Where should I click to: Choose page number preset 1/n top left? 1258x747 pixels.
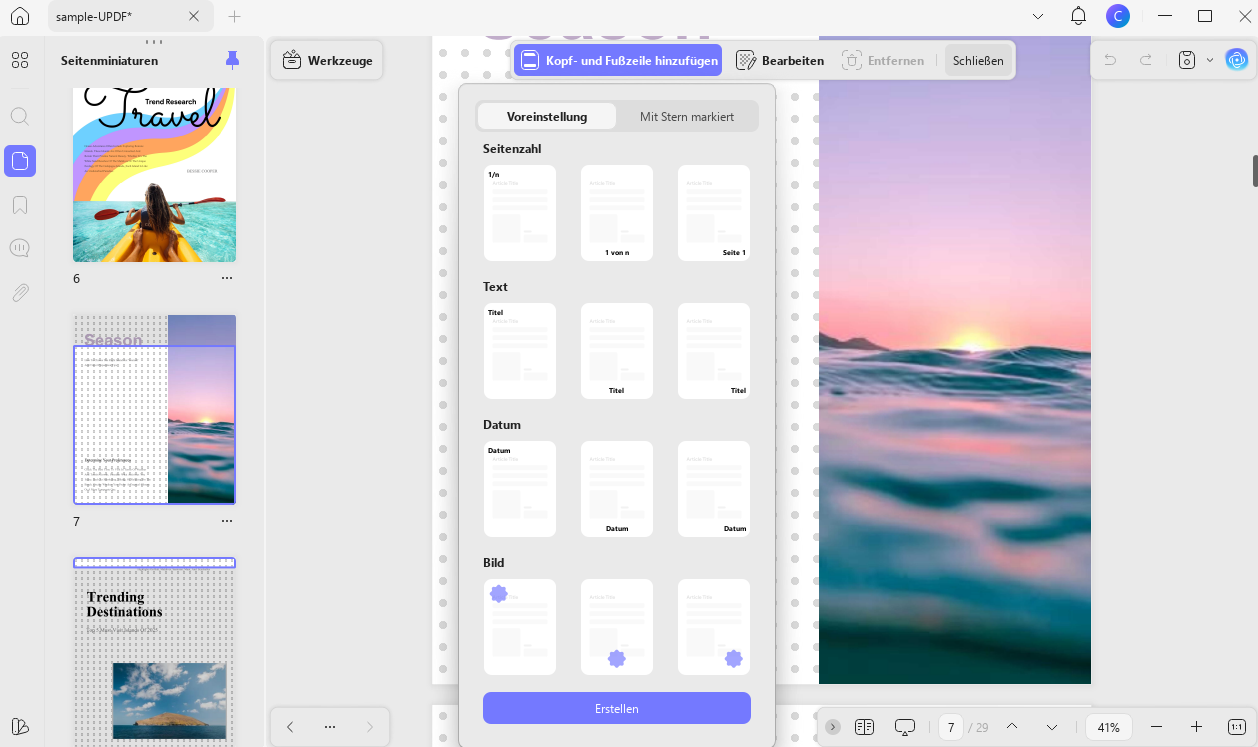point(520,213)
